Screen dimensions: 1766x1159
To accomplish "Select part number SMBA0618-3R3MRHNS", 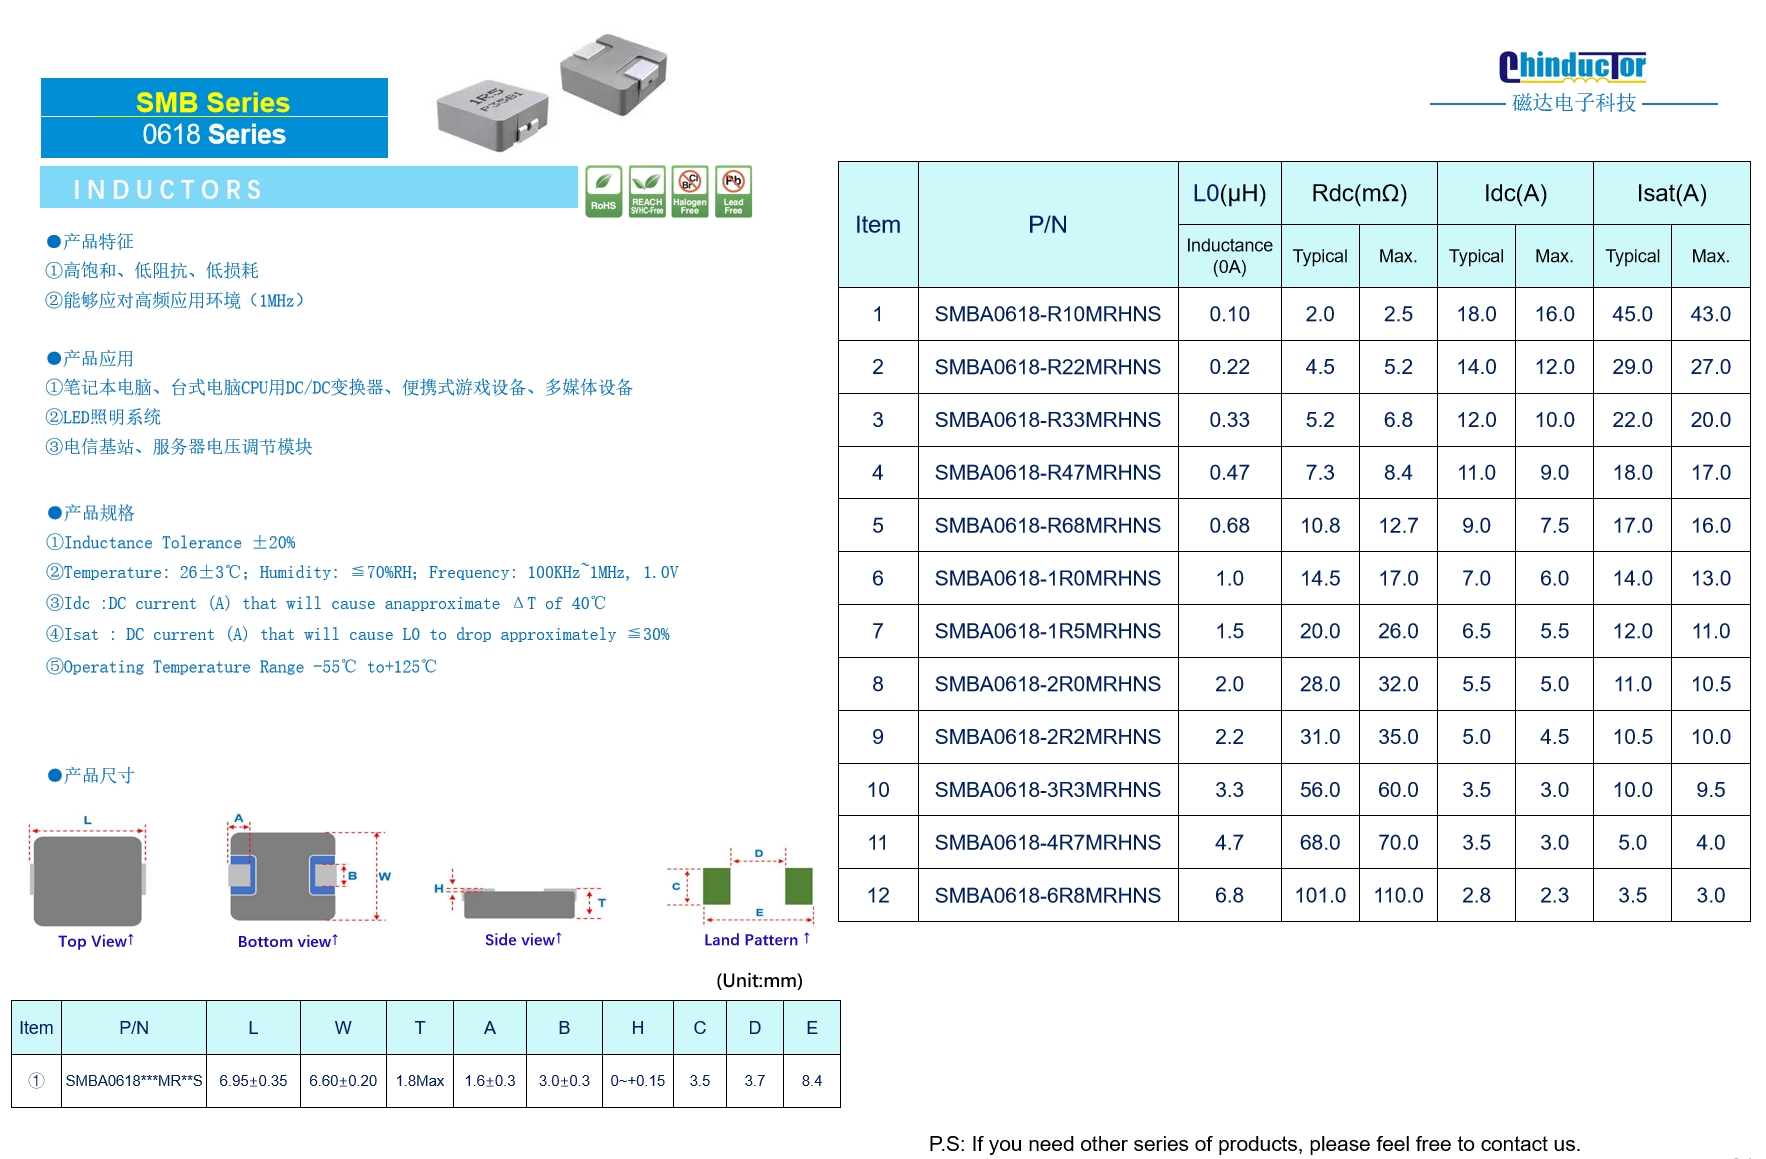I will coord(1047,790).
